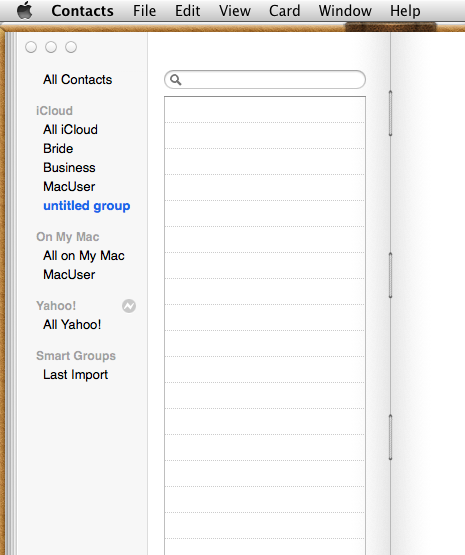Select the Bride group
The height and width of the screenshot is (555, 465).
58,149
